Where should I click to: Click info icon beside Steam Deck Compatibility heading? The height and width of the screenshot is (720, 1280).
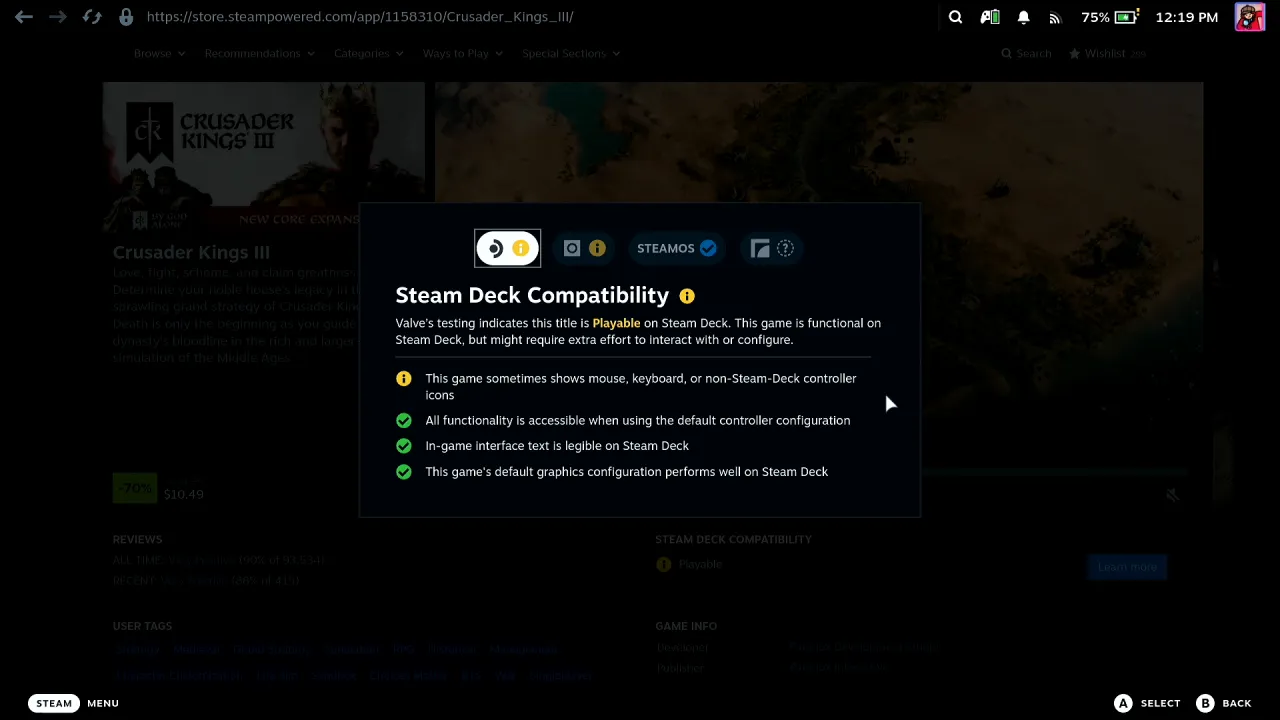click(x=687, y=296)
